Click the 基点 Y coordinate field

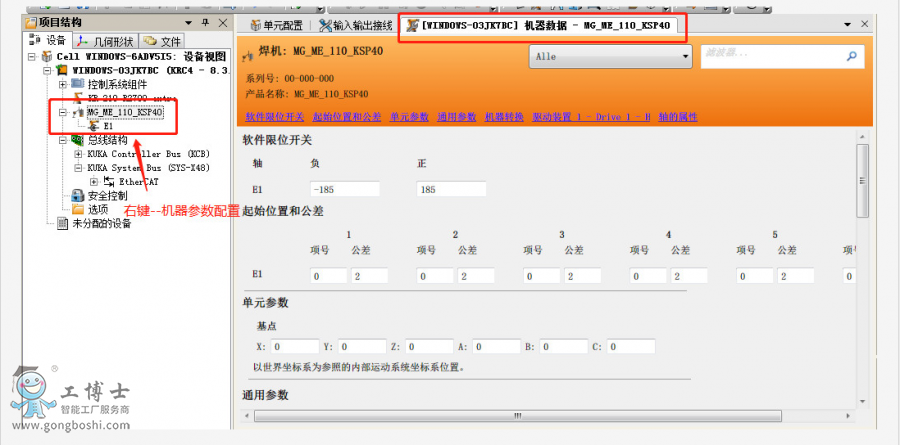point(362,347)
